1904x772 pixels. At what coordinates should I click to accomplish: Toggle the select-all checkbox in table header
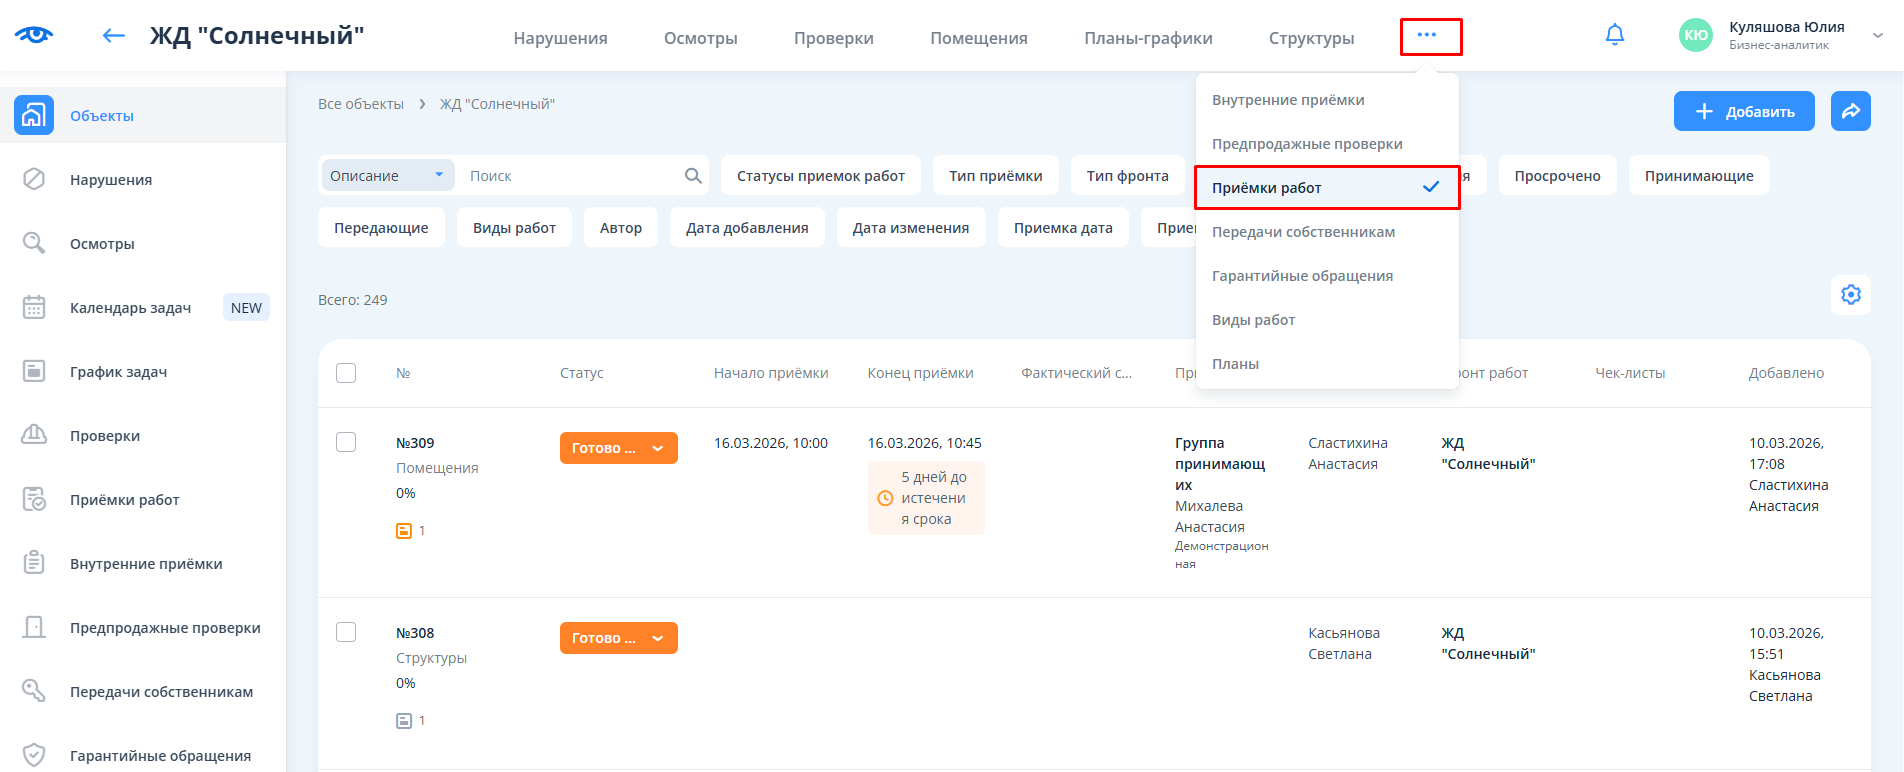point(346,373)
